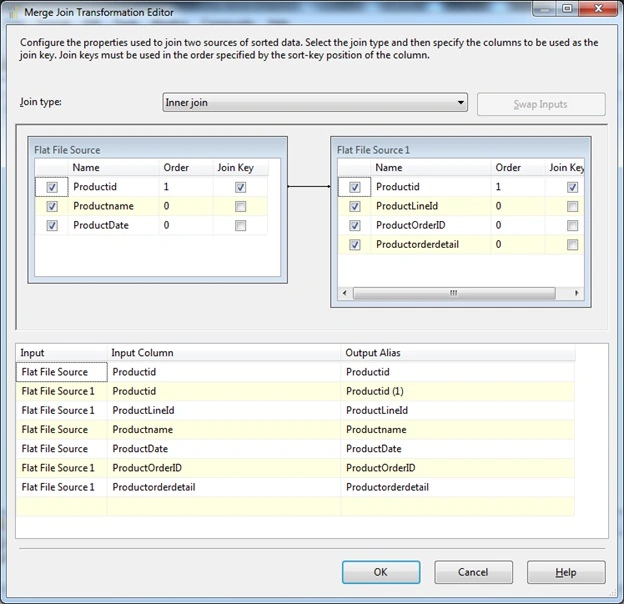Select ProductOrderID name cell in Flat File Source 1
The height and width of the screenshot is (604, 624).
click(x=430, y=226)
